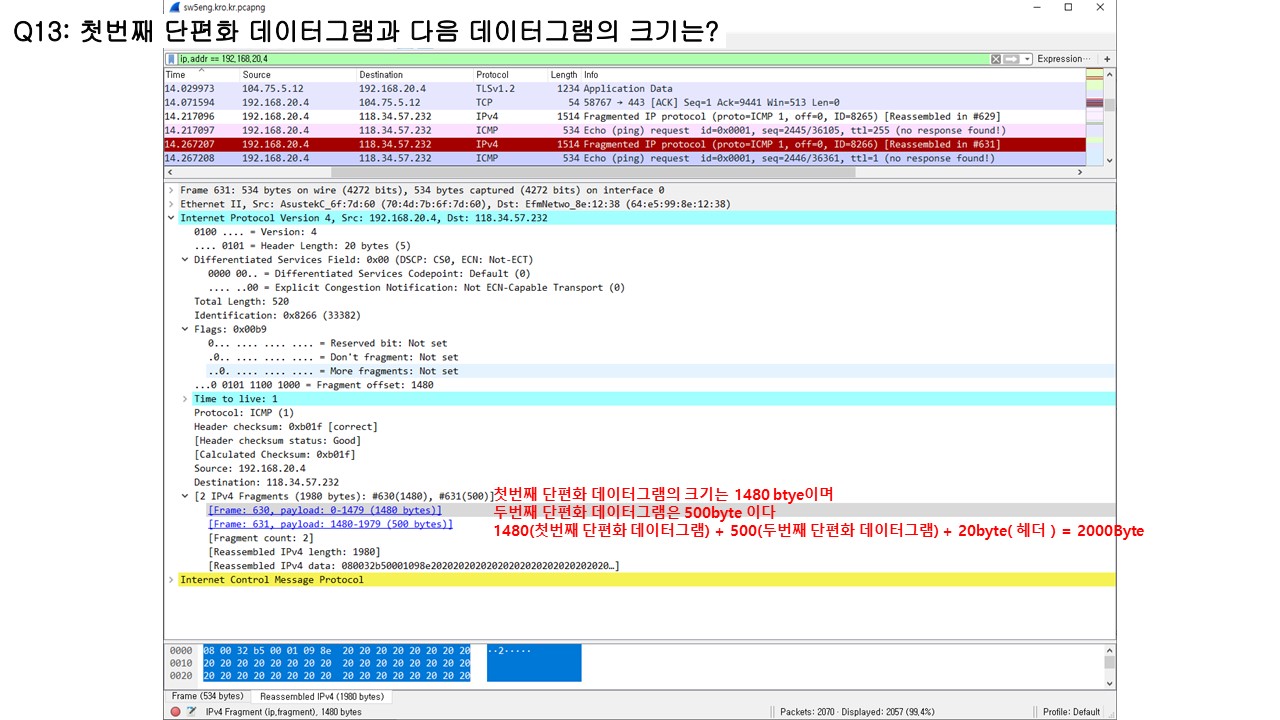Add a filter button with plus icon
This screenshot has width=1280, height=720.
click(1107, 59)
